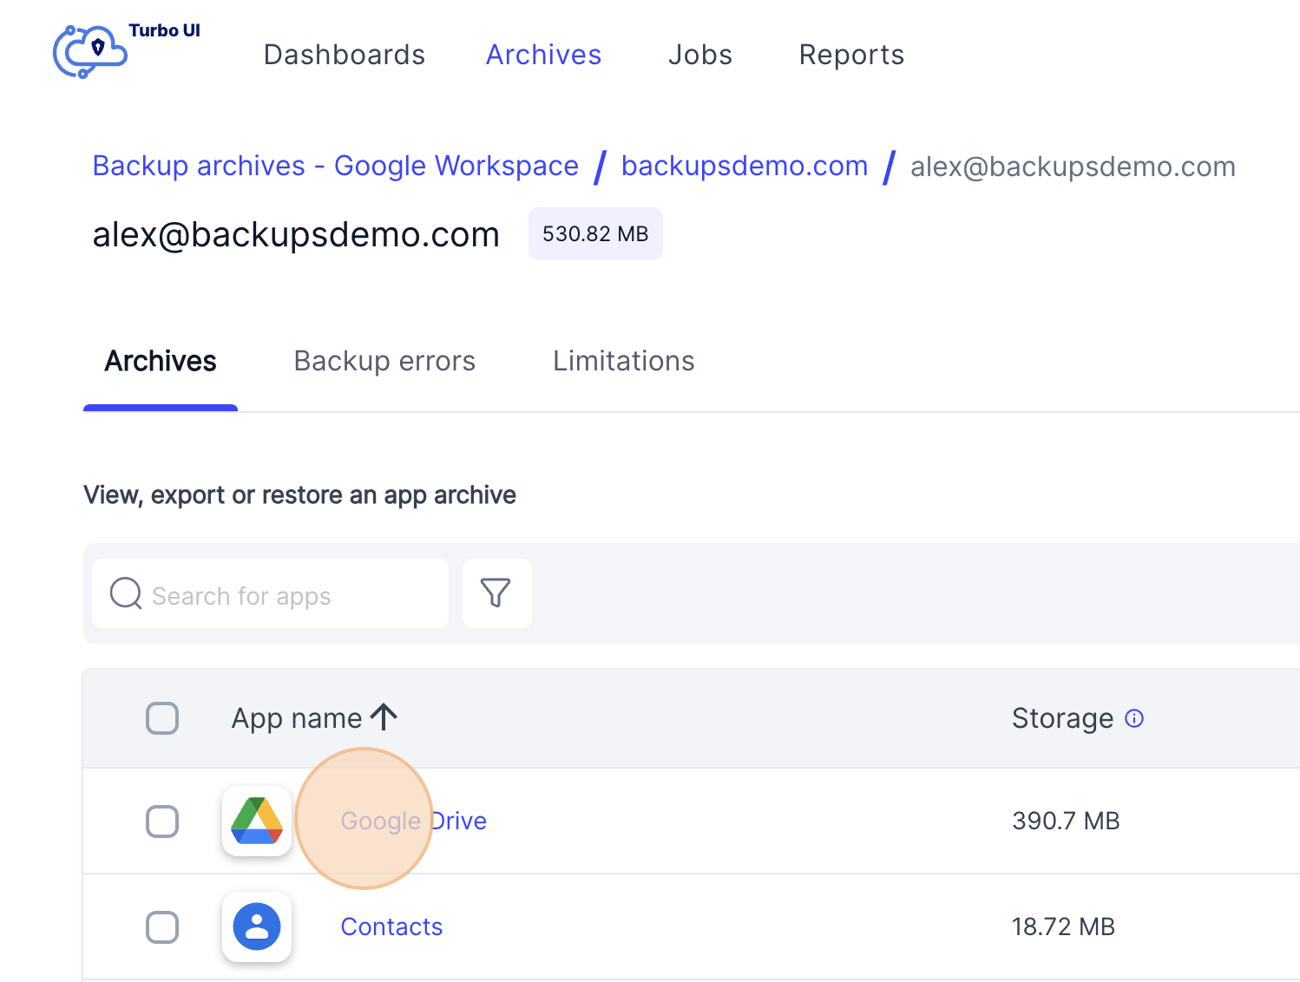Viewport: 1300px width, 982px height.
Task: Click the Contacts app icon
Action: point(257,926)
